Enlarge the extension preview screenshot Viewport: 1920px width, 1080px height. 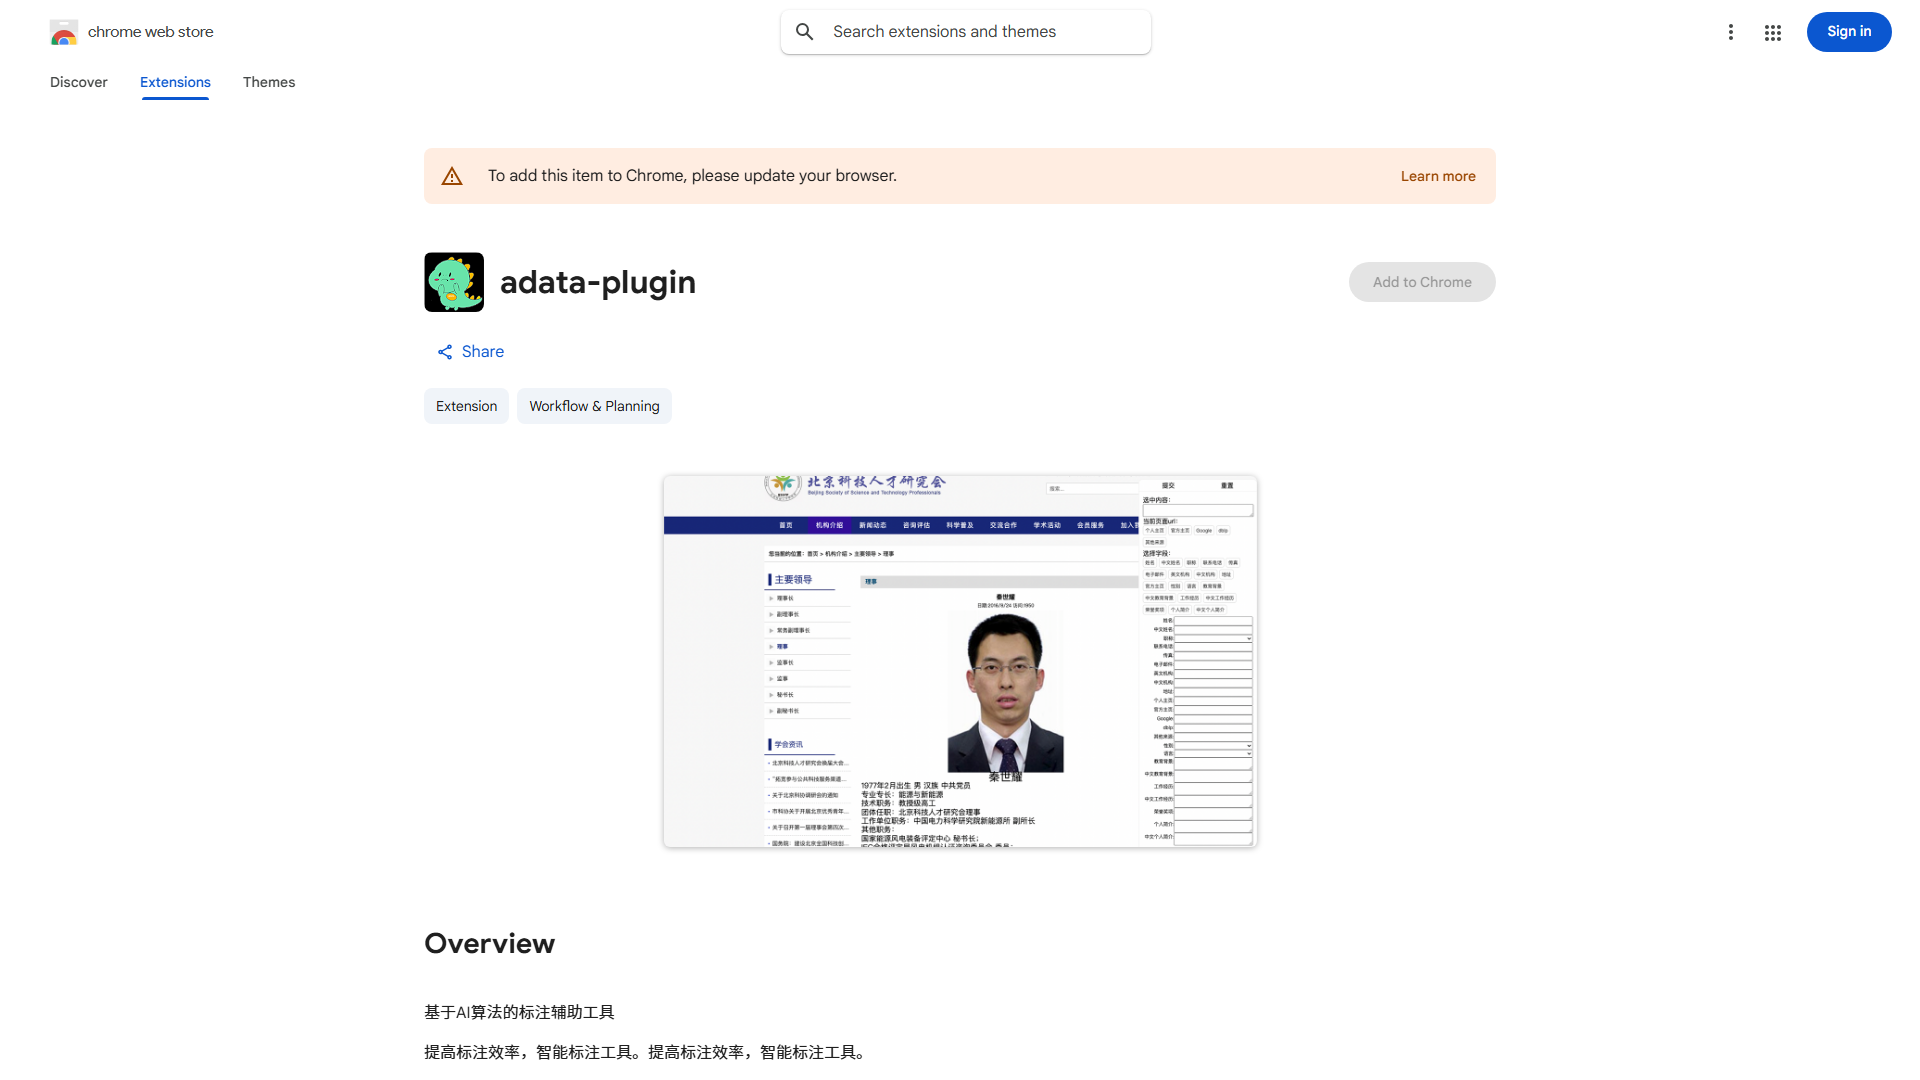tap(960, 661)
